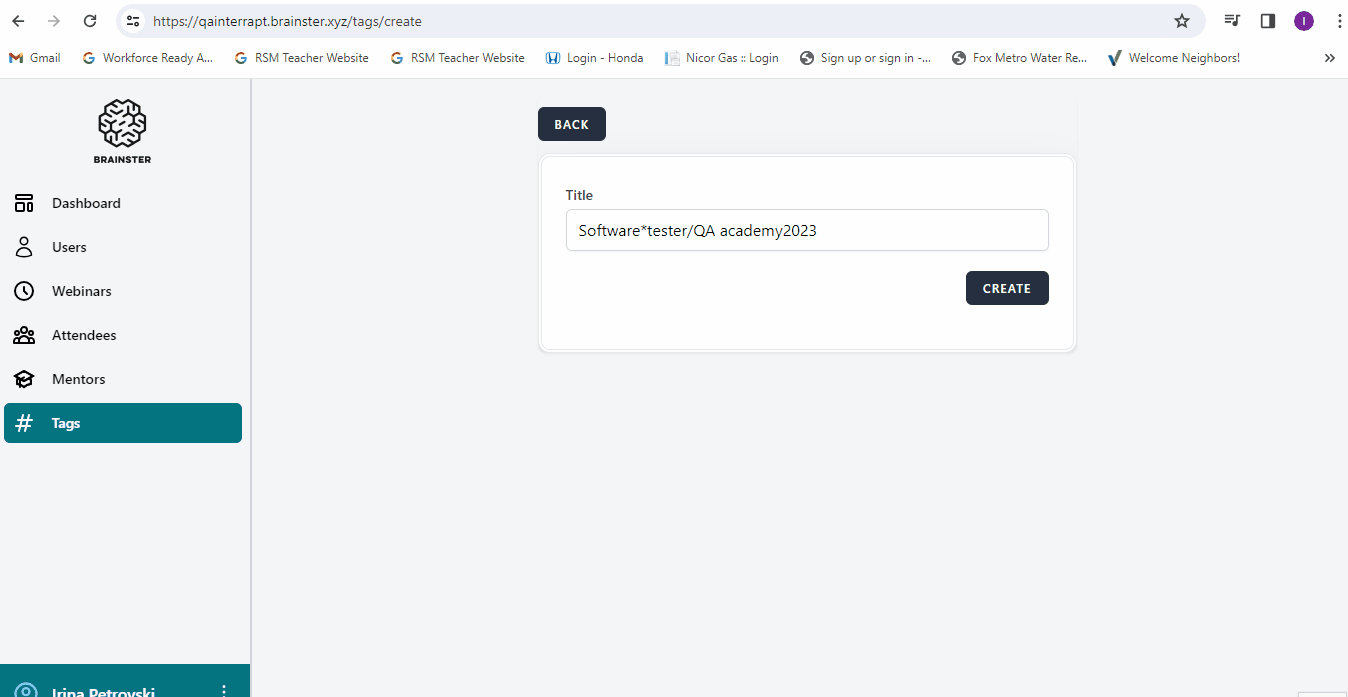Open the Chrome profile avatar

1303,21
